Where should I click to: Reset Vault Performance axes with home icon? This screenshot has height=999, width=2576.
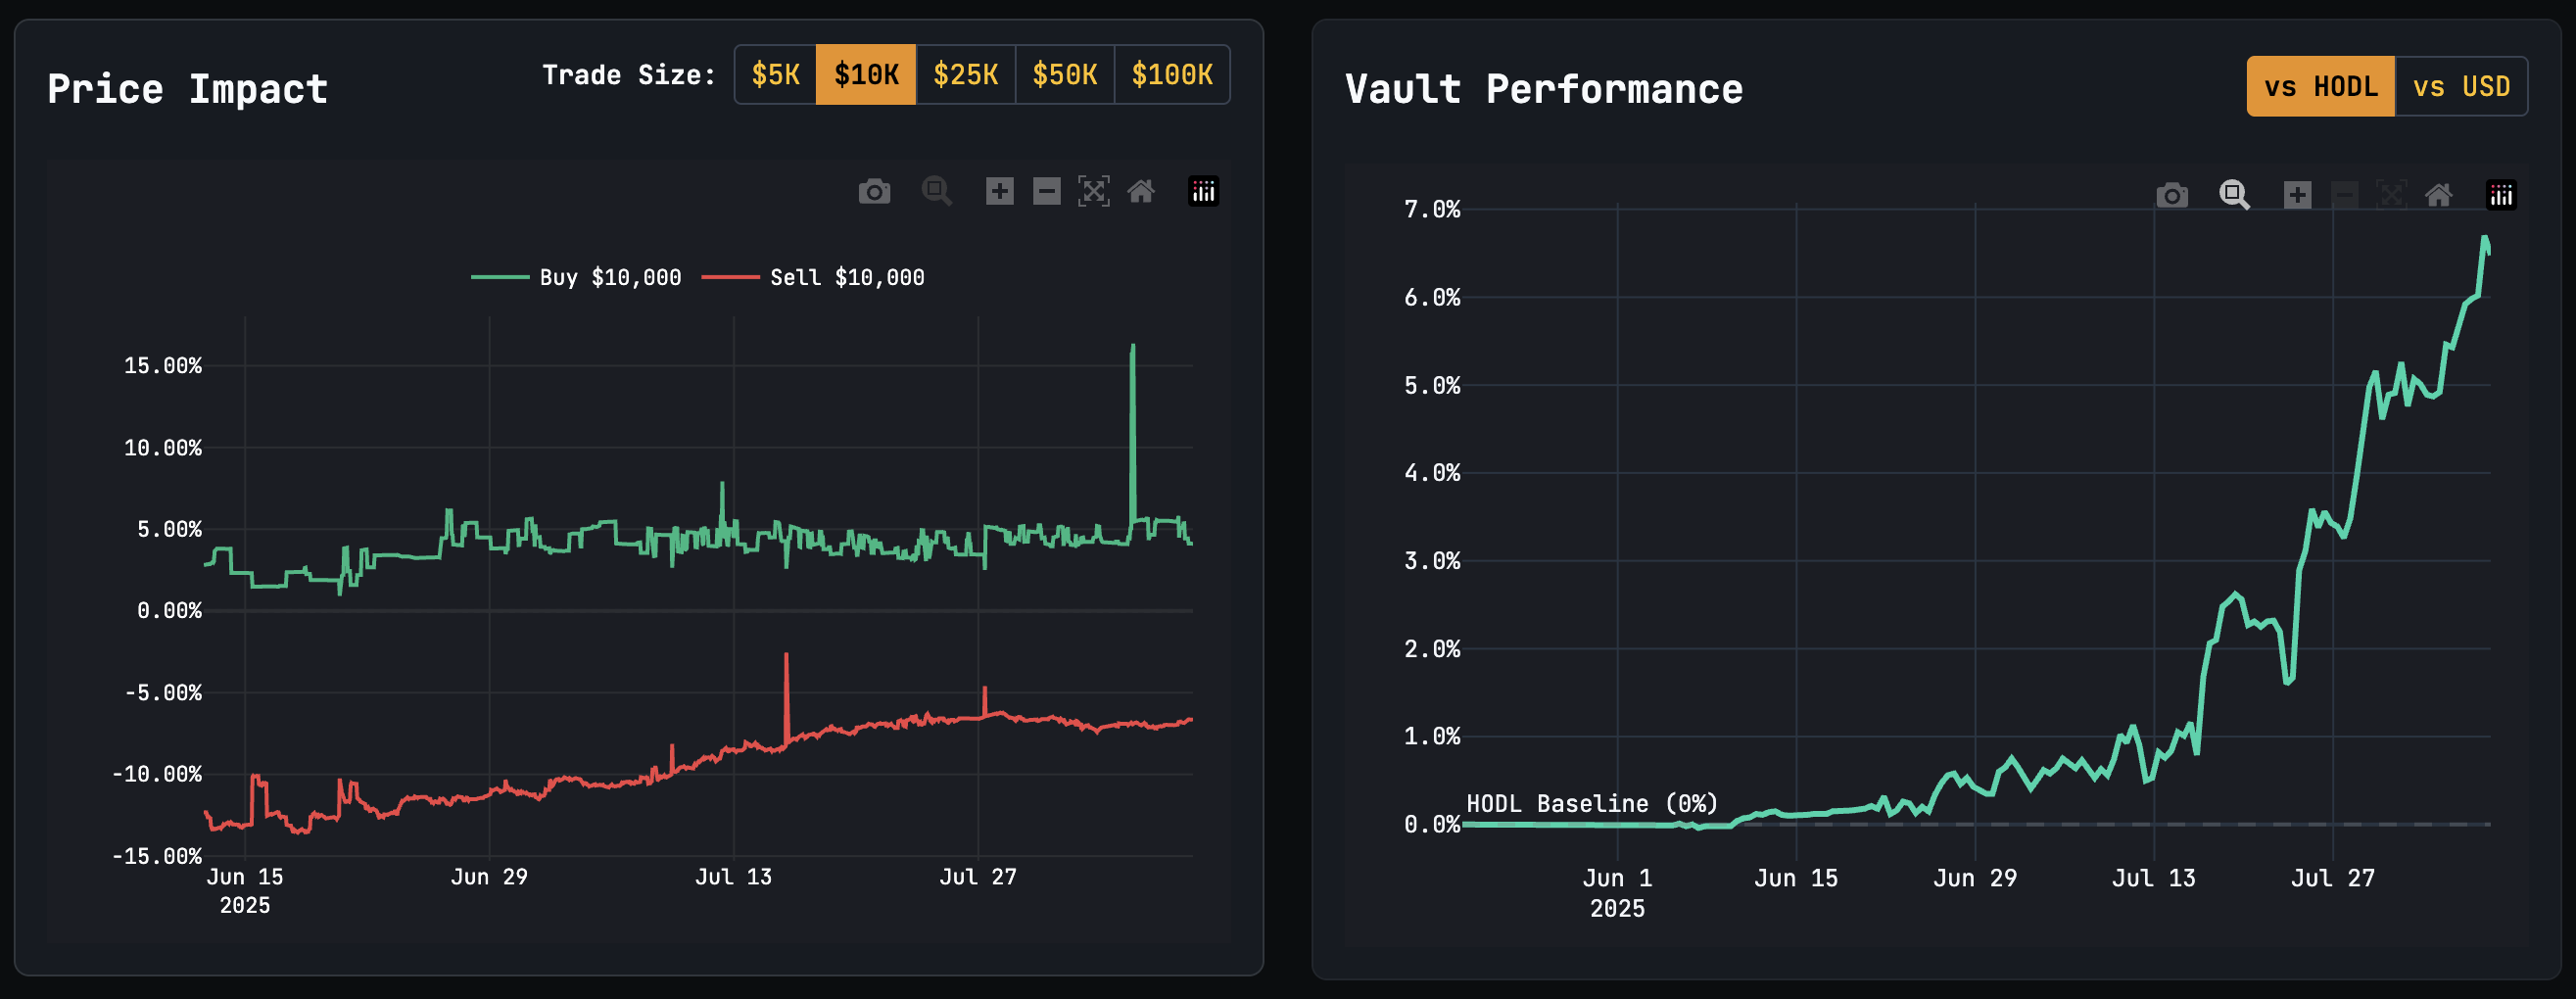[2439, 195]
